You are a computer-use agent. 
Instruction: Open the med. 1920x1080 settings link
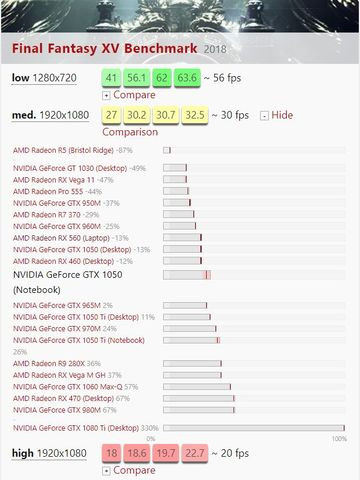click(x=50, y=115)
